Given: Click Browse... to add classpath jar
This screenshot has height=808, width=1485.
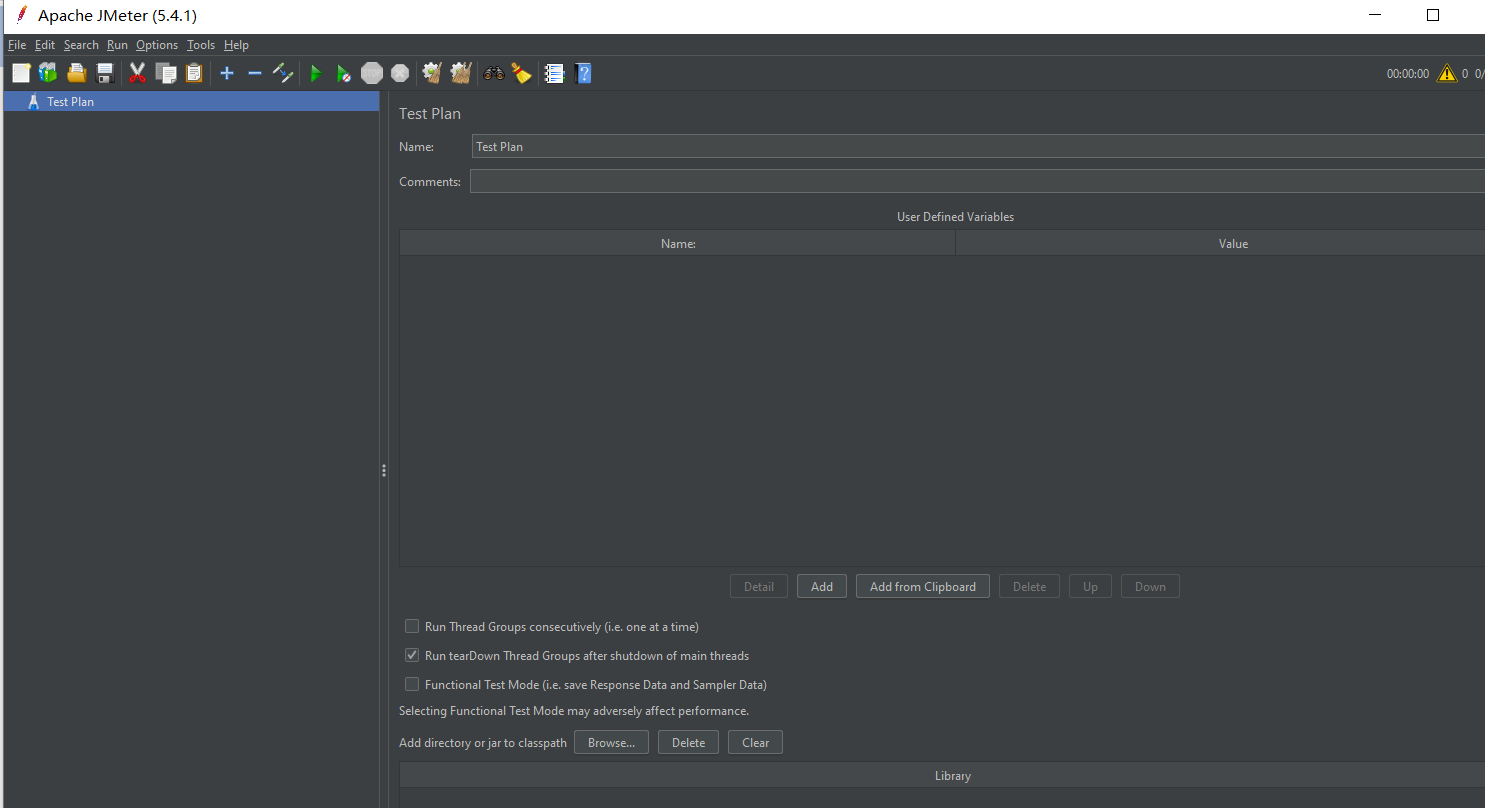Looking at the screenshot, I should click(611, 742).
